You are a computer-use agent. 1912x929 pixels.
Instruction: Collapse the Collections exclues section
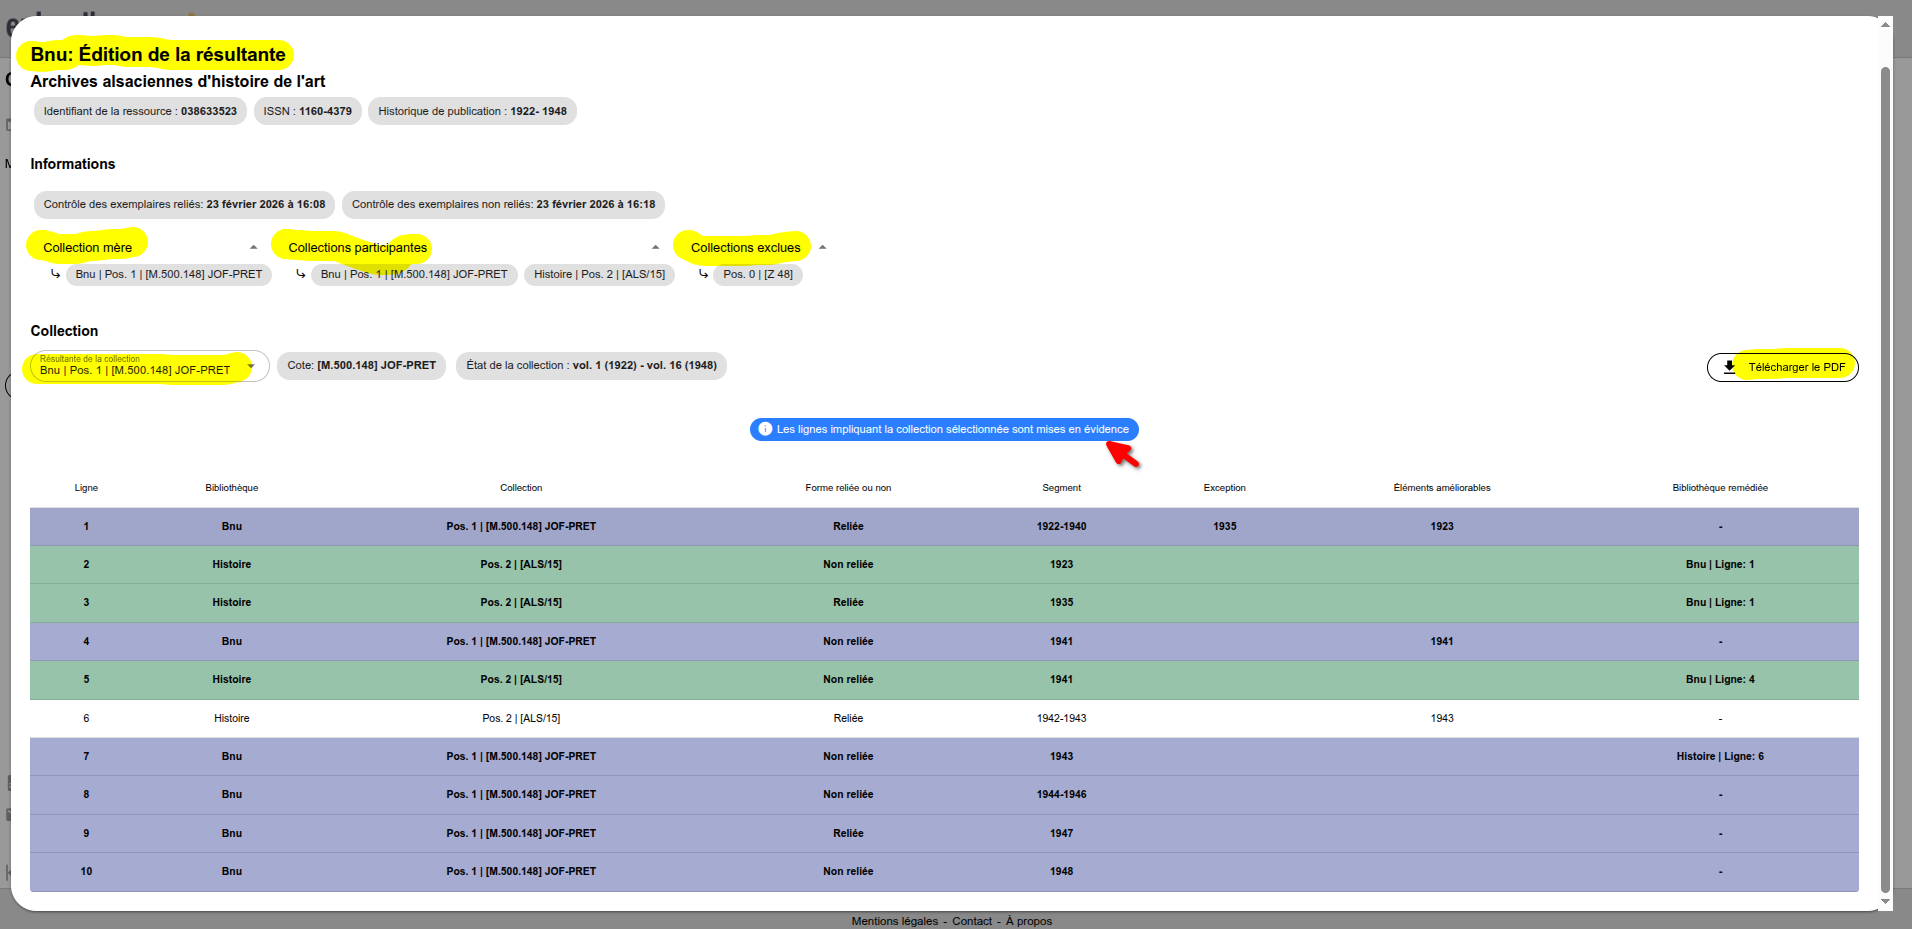tap(822, 247)
